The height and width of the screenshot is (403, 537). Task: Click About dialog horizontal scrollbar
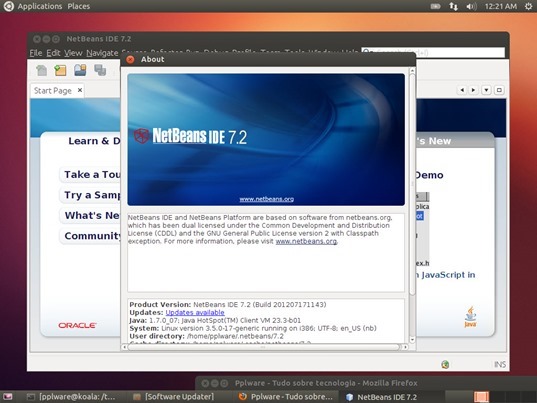coord(263,347)
